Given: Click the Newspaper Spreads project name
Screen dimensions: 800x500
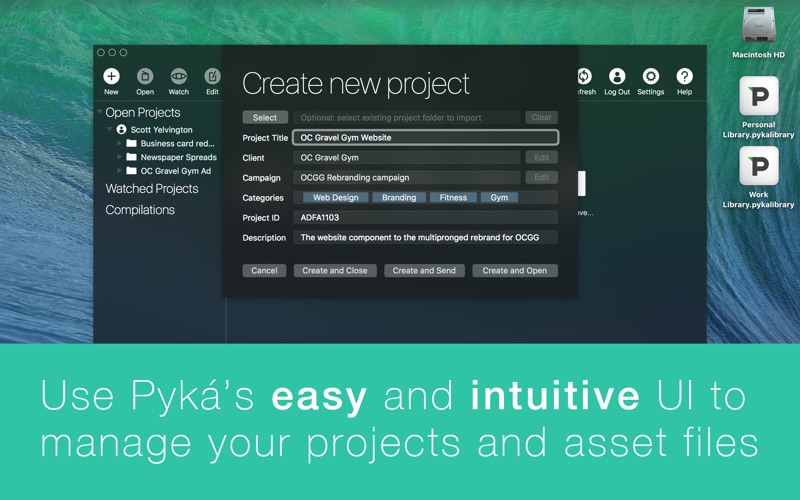Looking at the screenshot, I should [179, 157].
